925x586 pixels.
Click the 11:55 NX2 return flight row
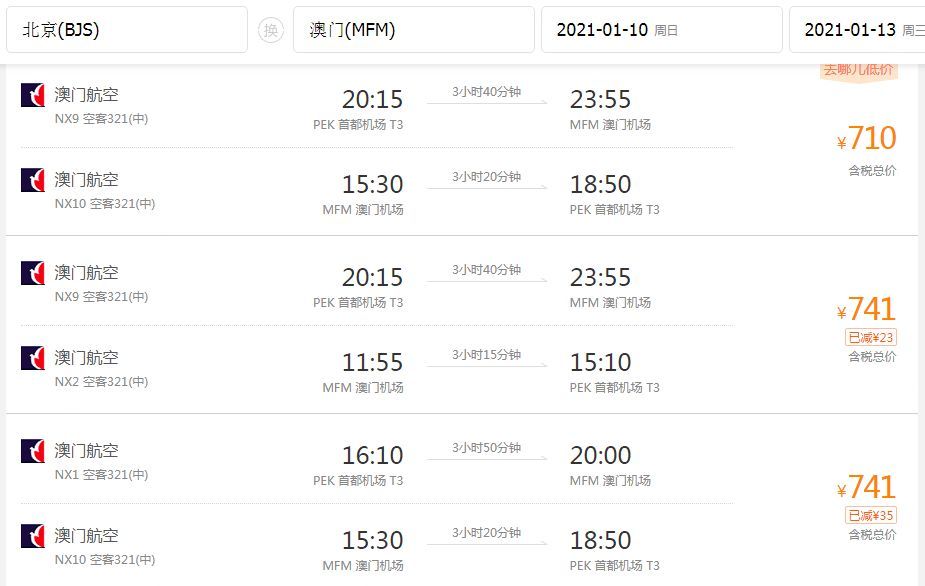[378, 369]
